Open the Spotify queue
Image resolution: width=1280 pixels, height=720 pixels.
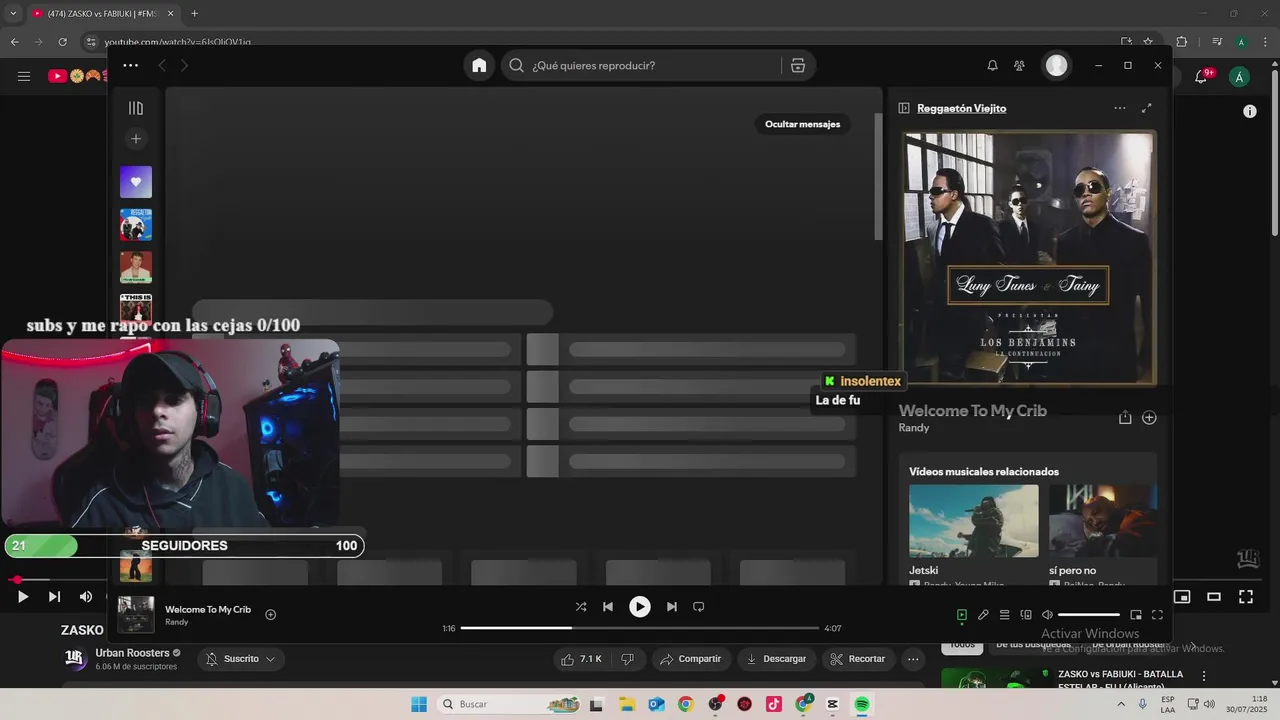click(x=1005, y=615)
